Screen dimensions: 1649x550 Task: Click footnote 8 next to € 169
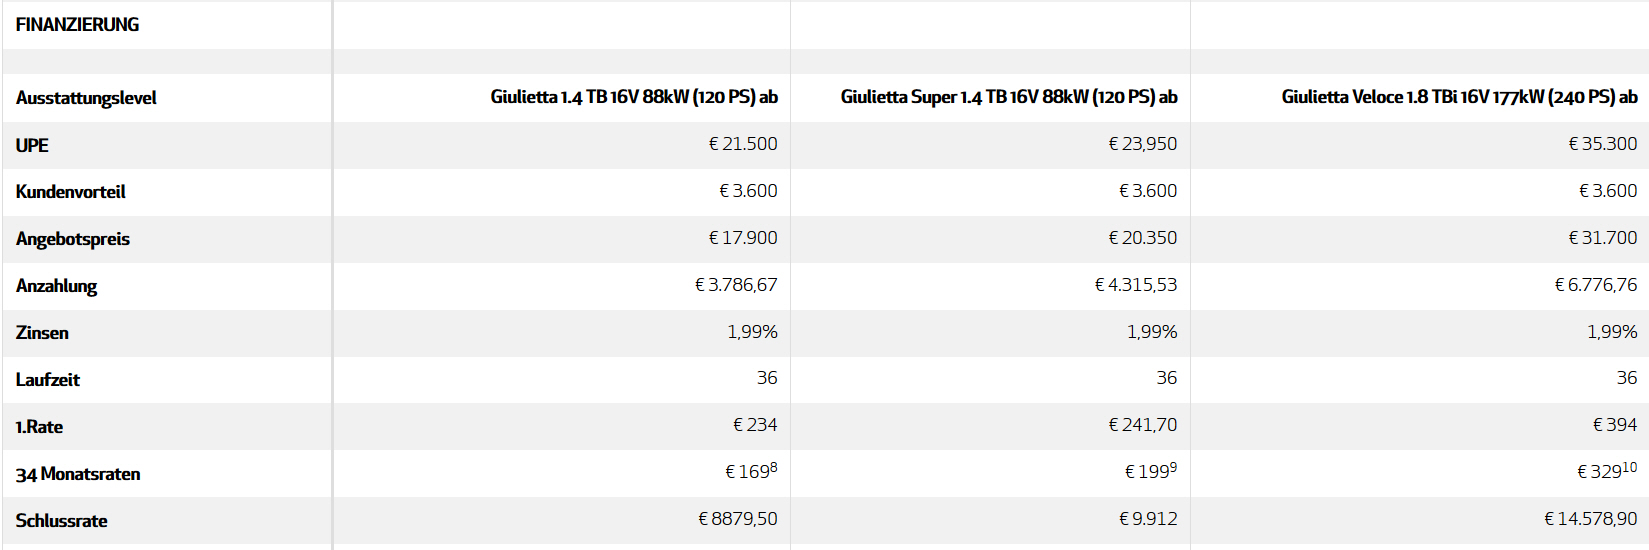(x=773, y=467)
